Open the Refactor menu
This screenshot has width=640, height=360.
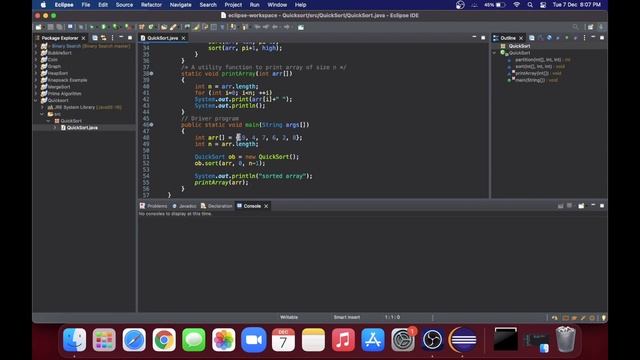point(151,5)
